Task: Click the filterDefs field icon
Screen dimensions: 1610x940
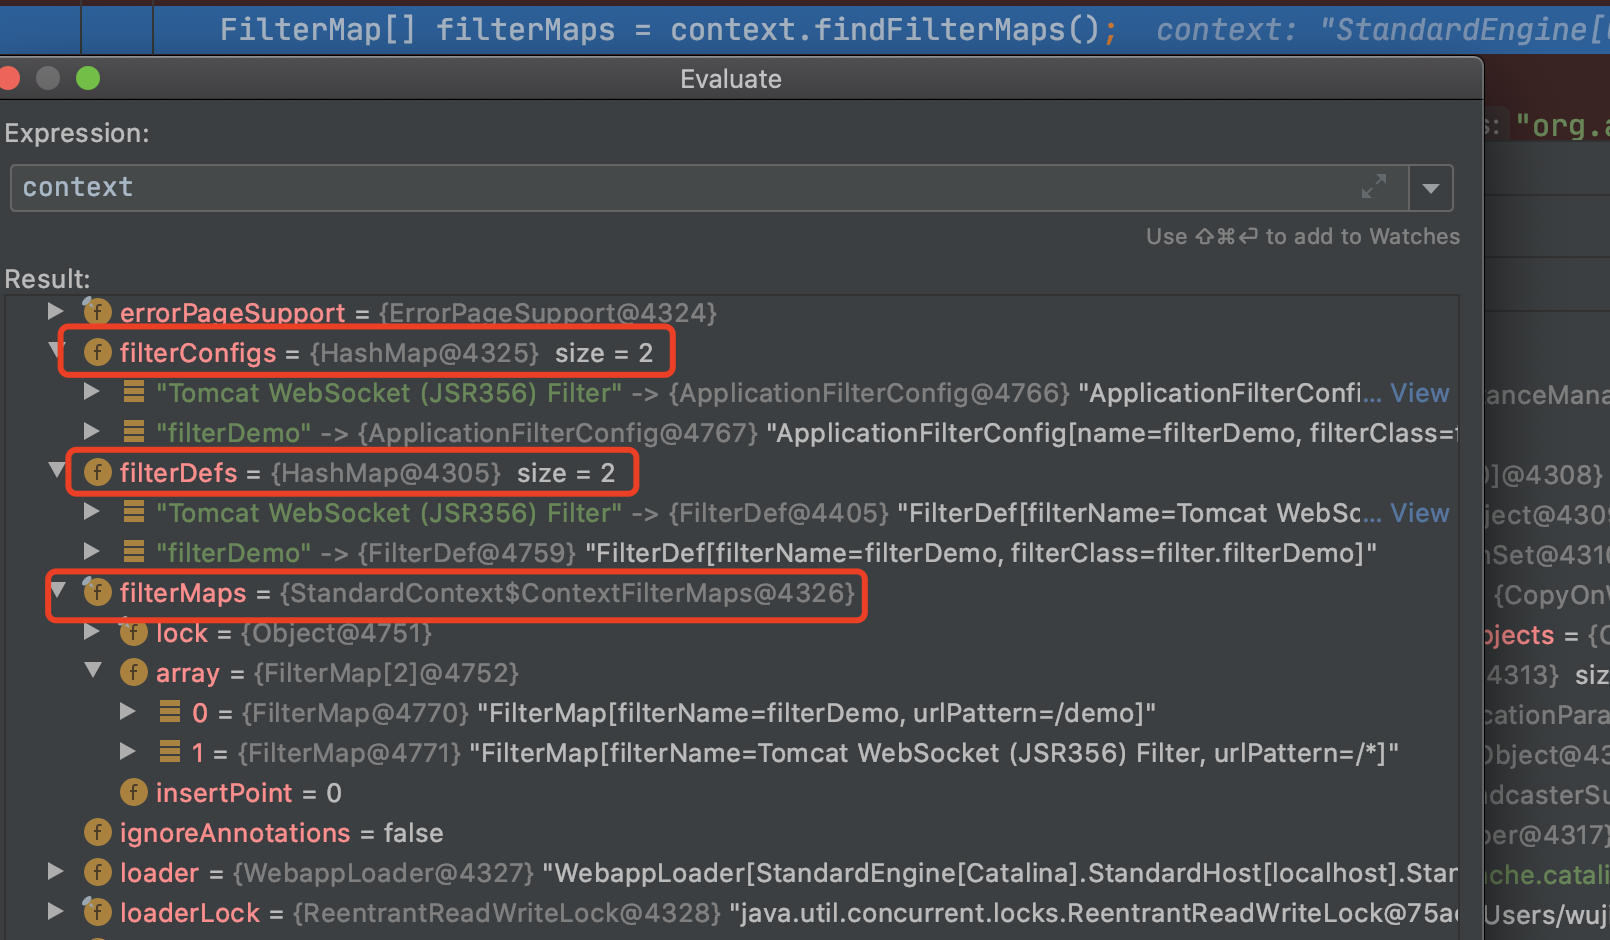Action: tap(97, 472)
